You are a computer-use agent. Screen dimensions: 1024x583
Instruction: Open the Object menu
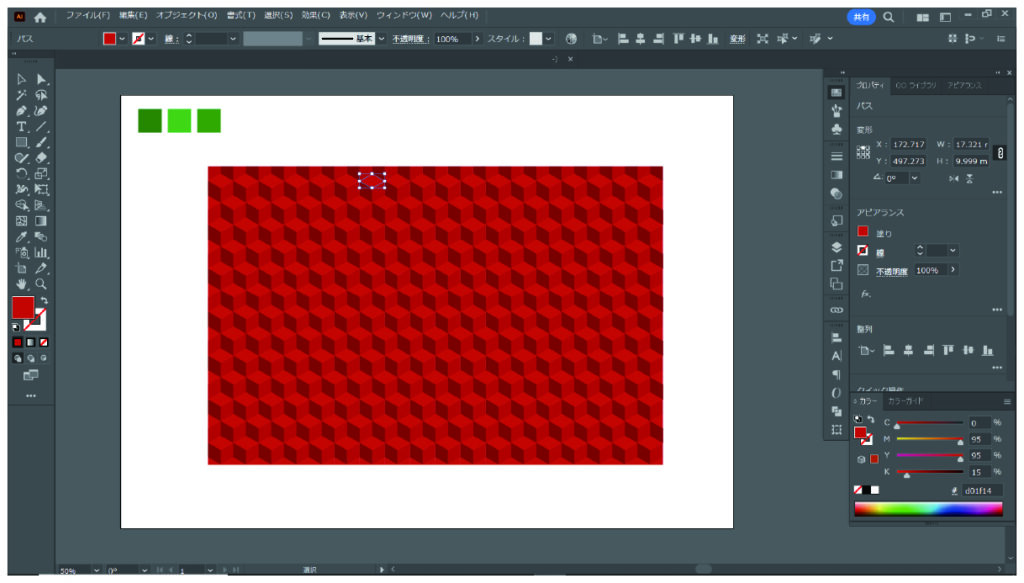click(x=186, y=15)
